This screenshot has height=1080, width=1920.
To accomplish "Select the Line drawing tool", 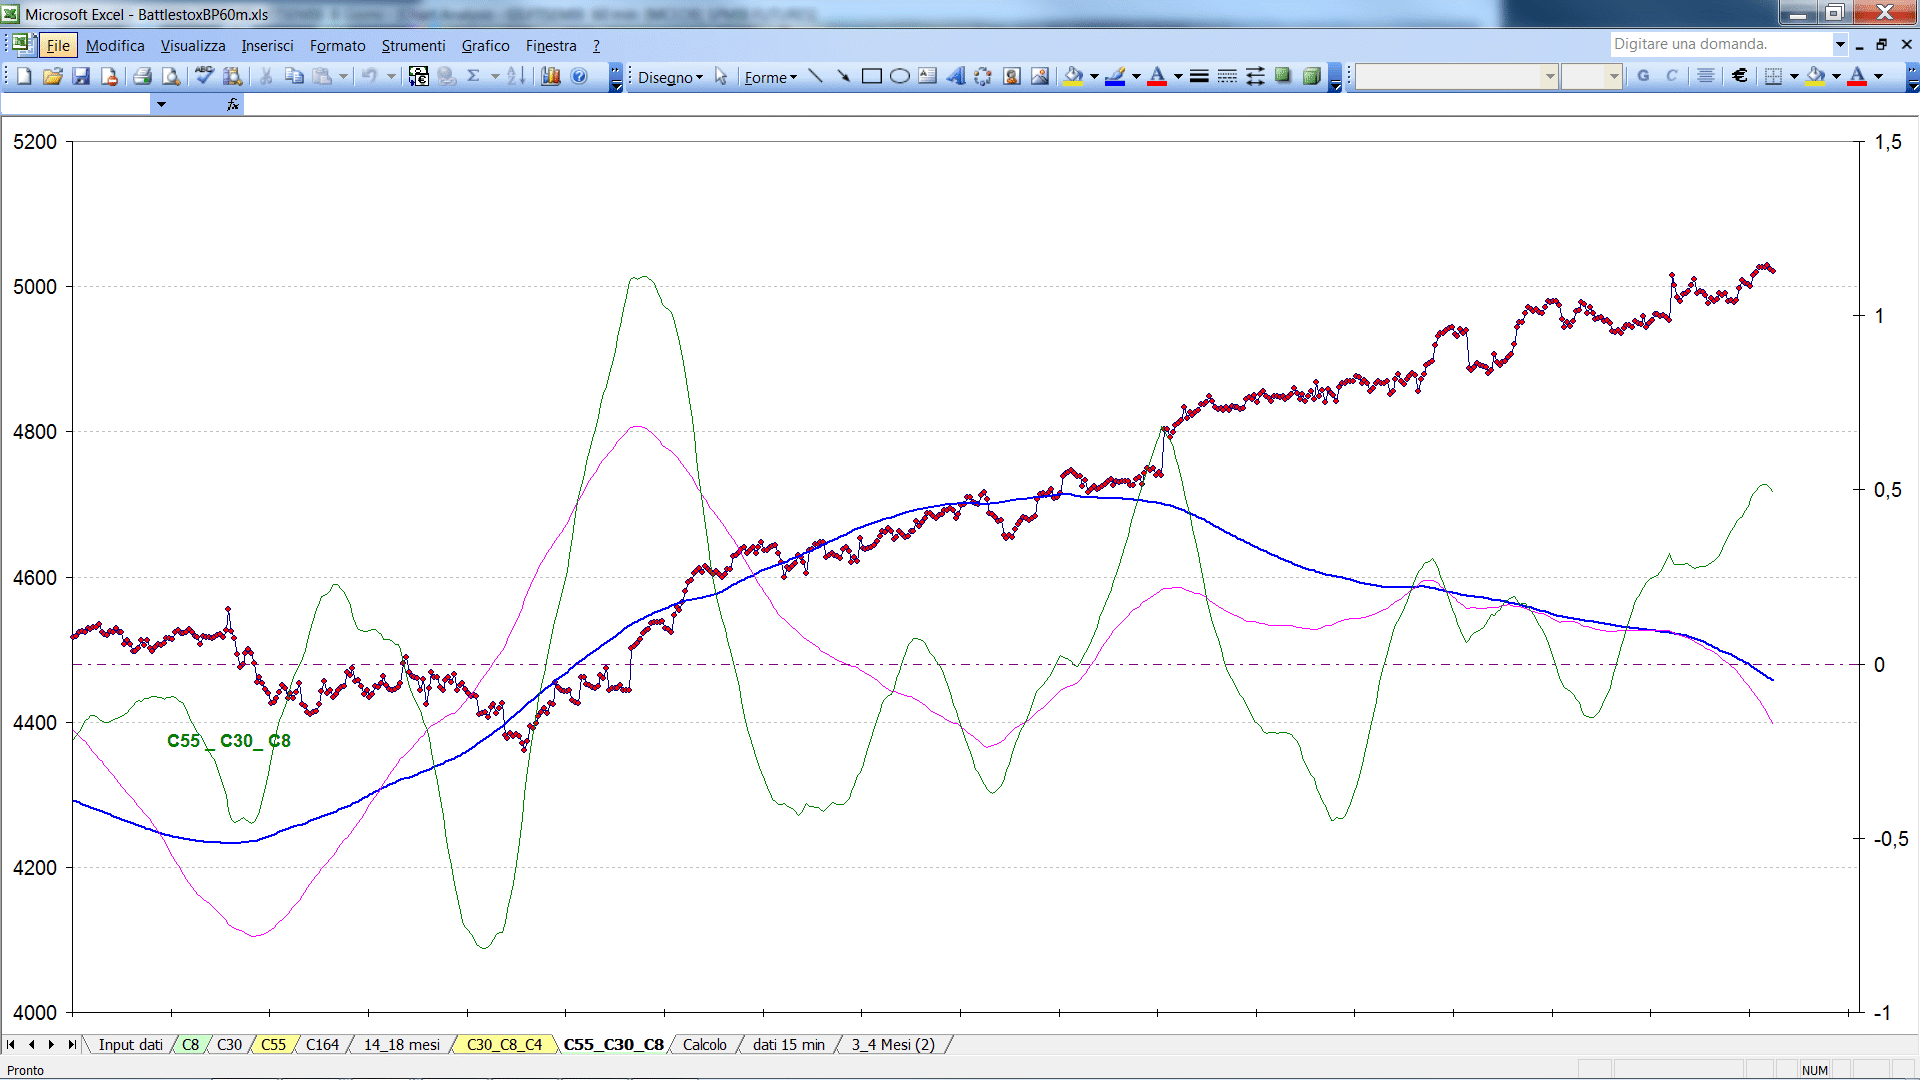I will pos(815,76).
